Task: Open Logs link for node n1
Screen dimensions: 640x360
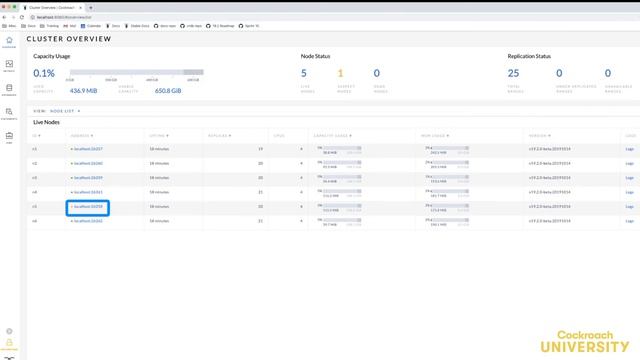Action: click(x=630, y=149)
